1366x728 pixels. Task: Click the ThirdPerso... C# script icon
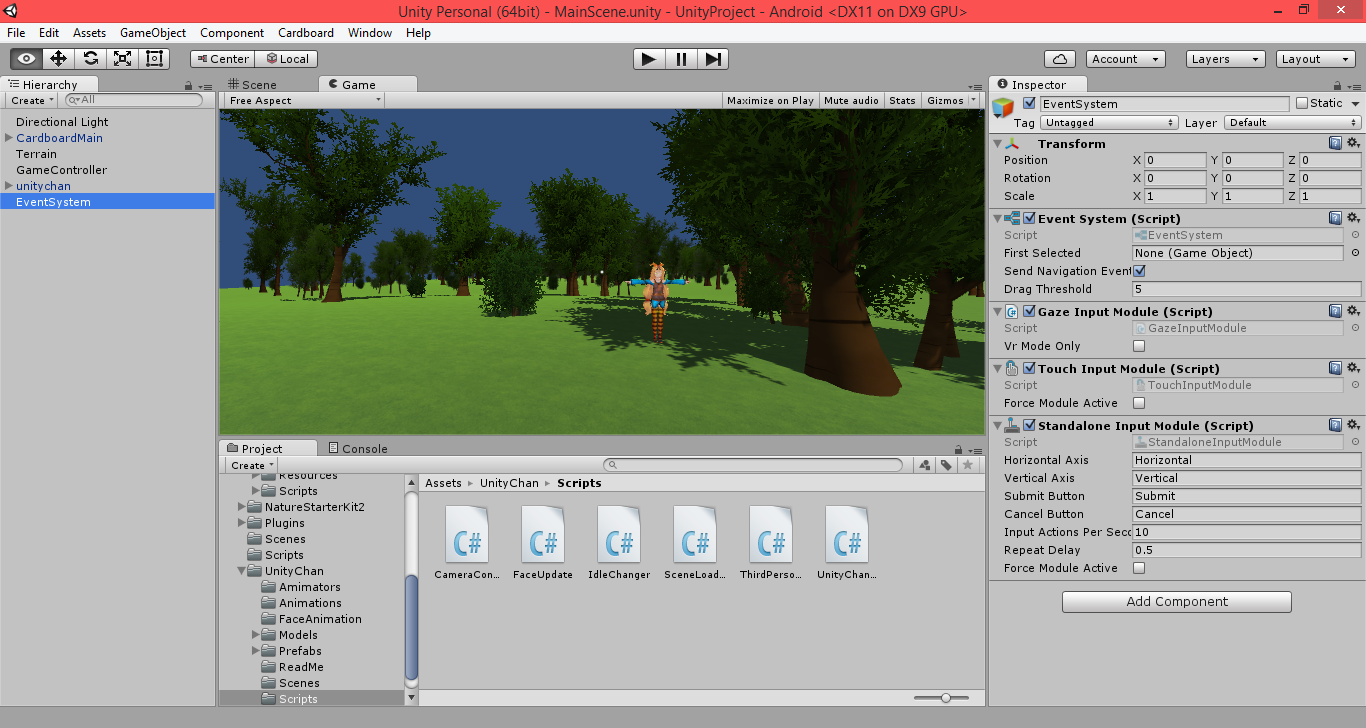click(771, 534)
